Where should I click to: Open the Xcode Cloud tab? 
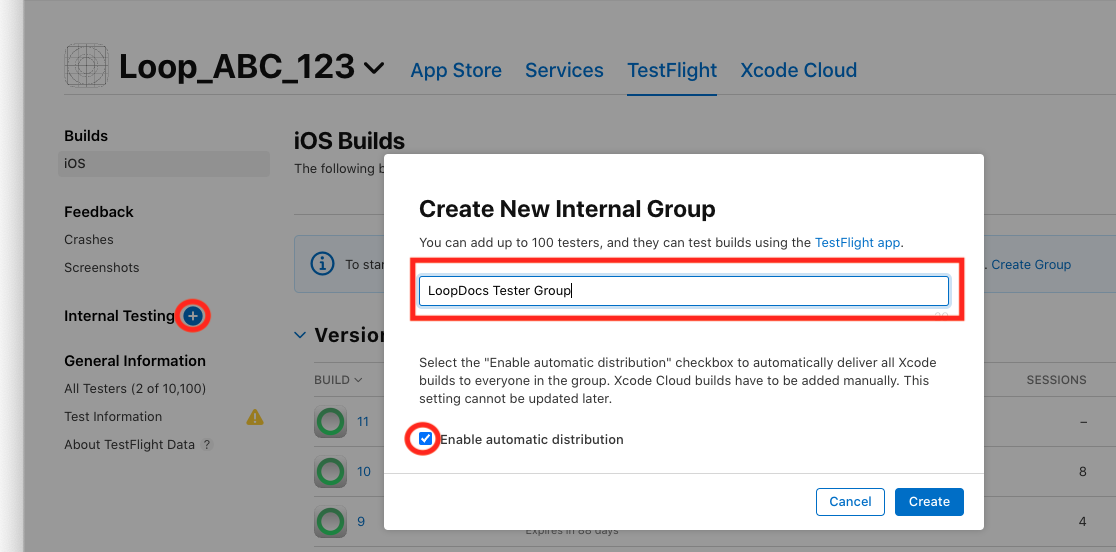pyautogui.click(x=798, y=70)
